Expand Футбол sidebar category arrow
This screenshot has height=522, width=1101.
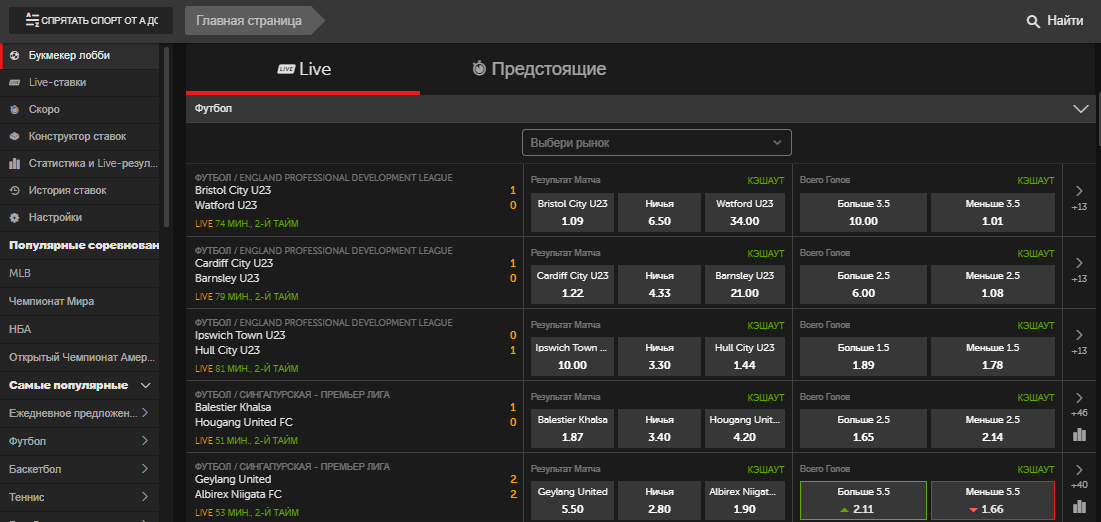pyautogui.click(x=145, y=441)
